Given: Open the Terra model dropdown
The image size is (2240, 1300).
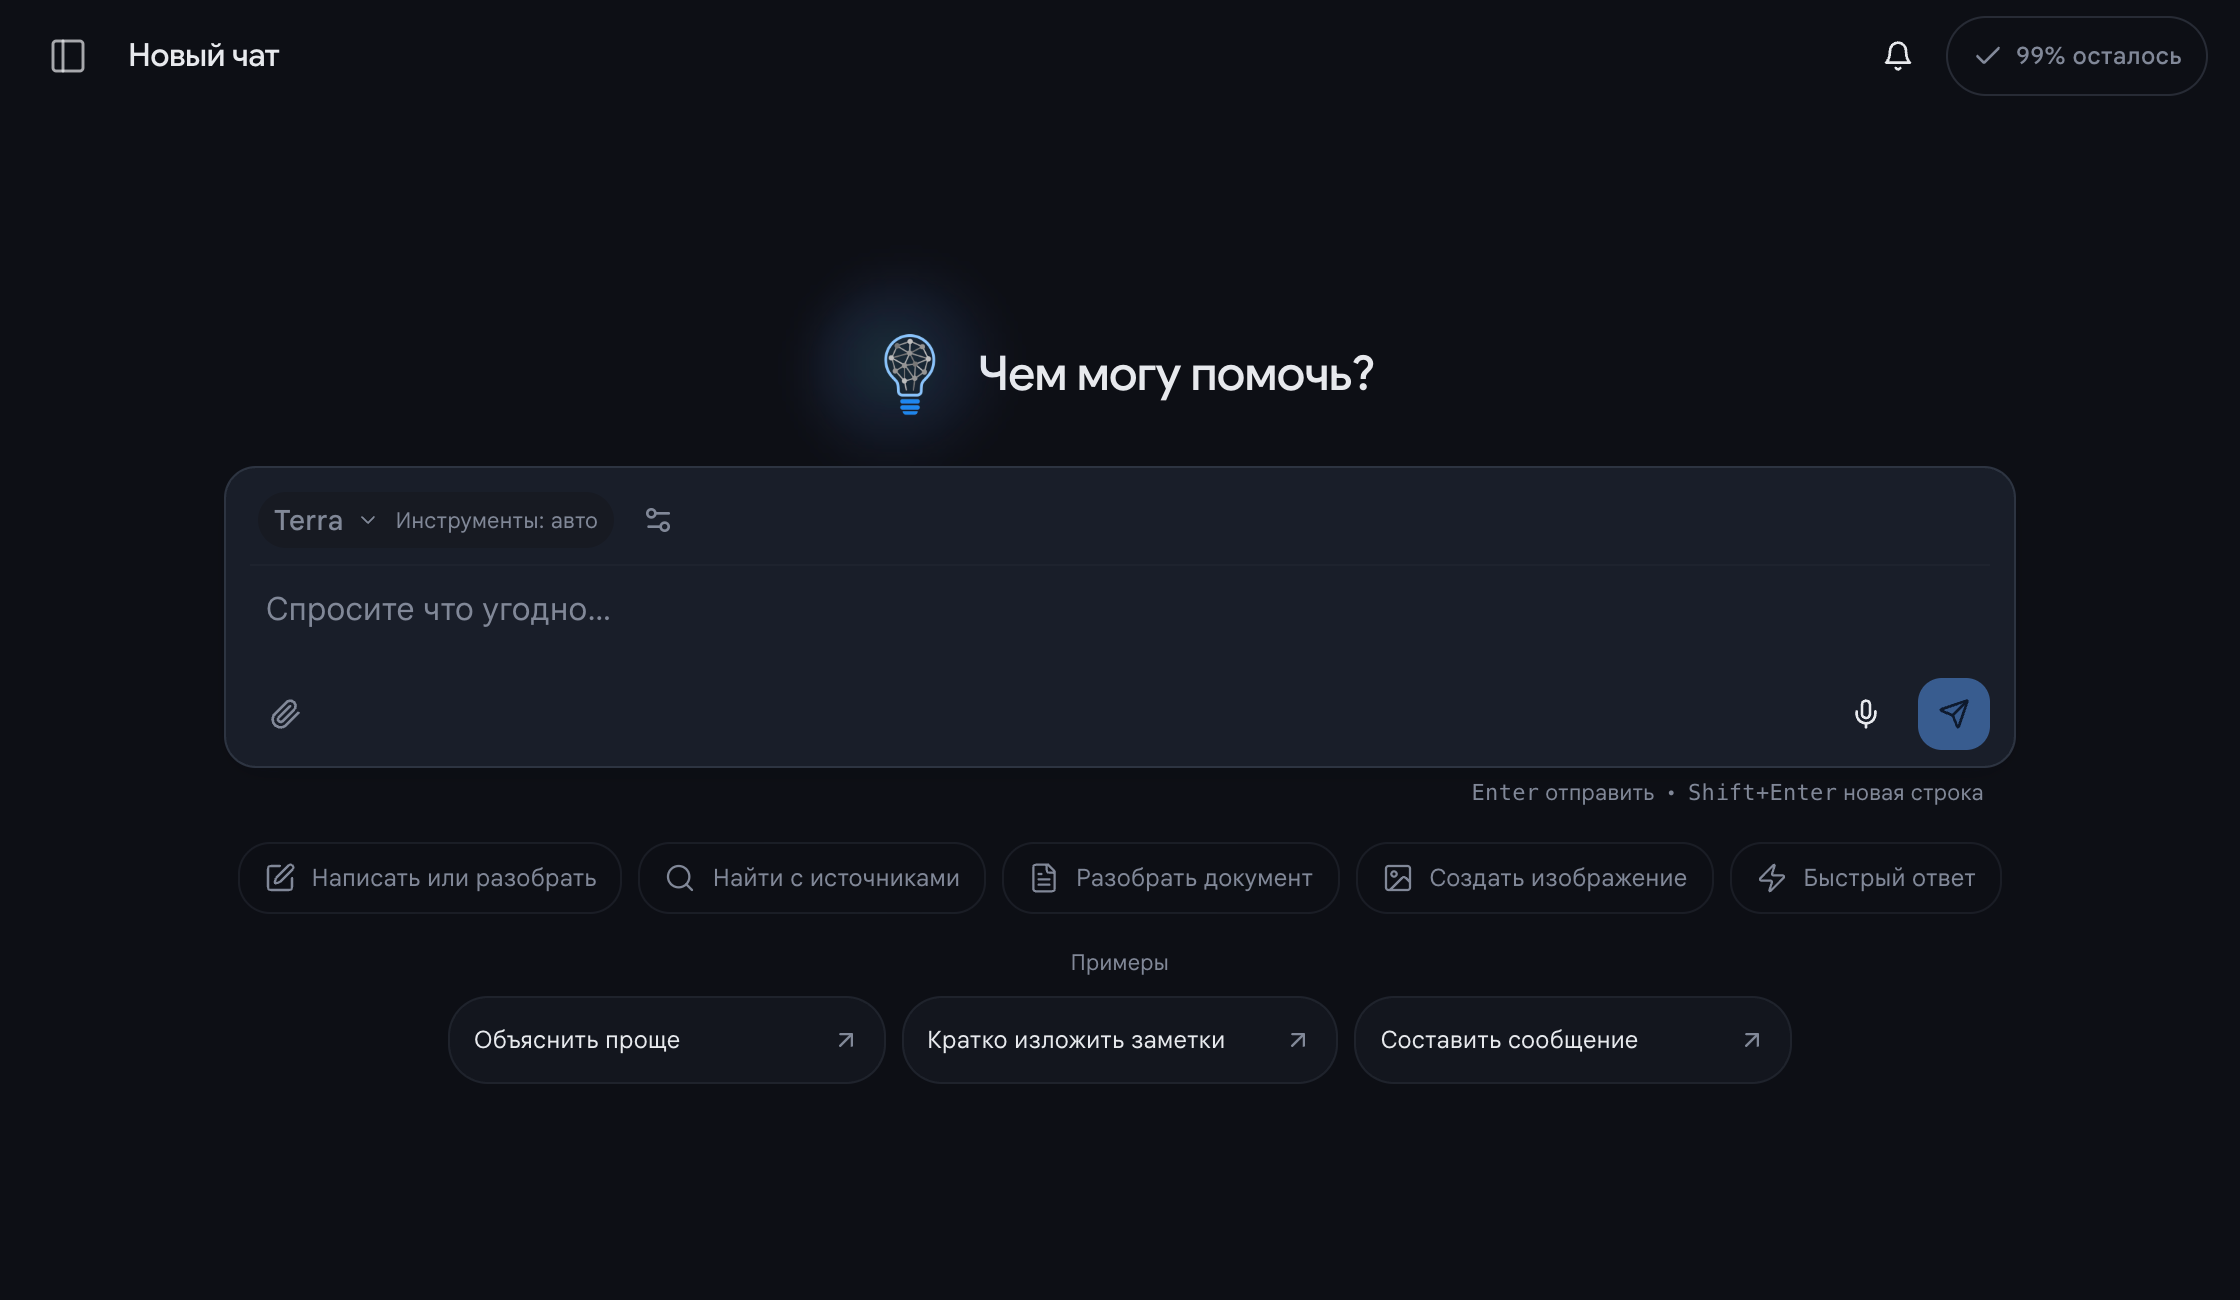Looking at the screenshot, I should 435,520.
